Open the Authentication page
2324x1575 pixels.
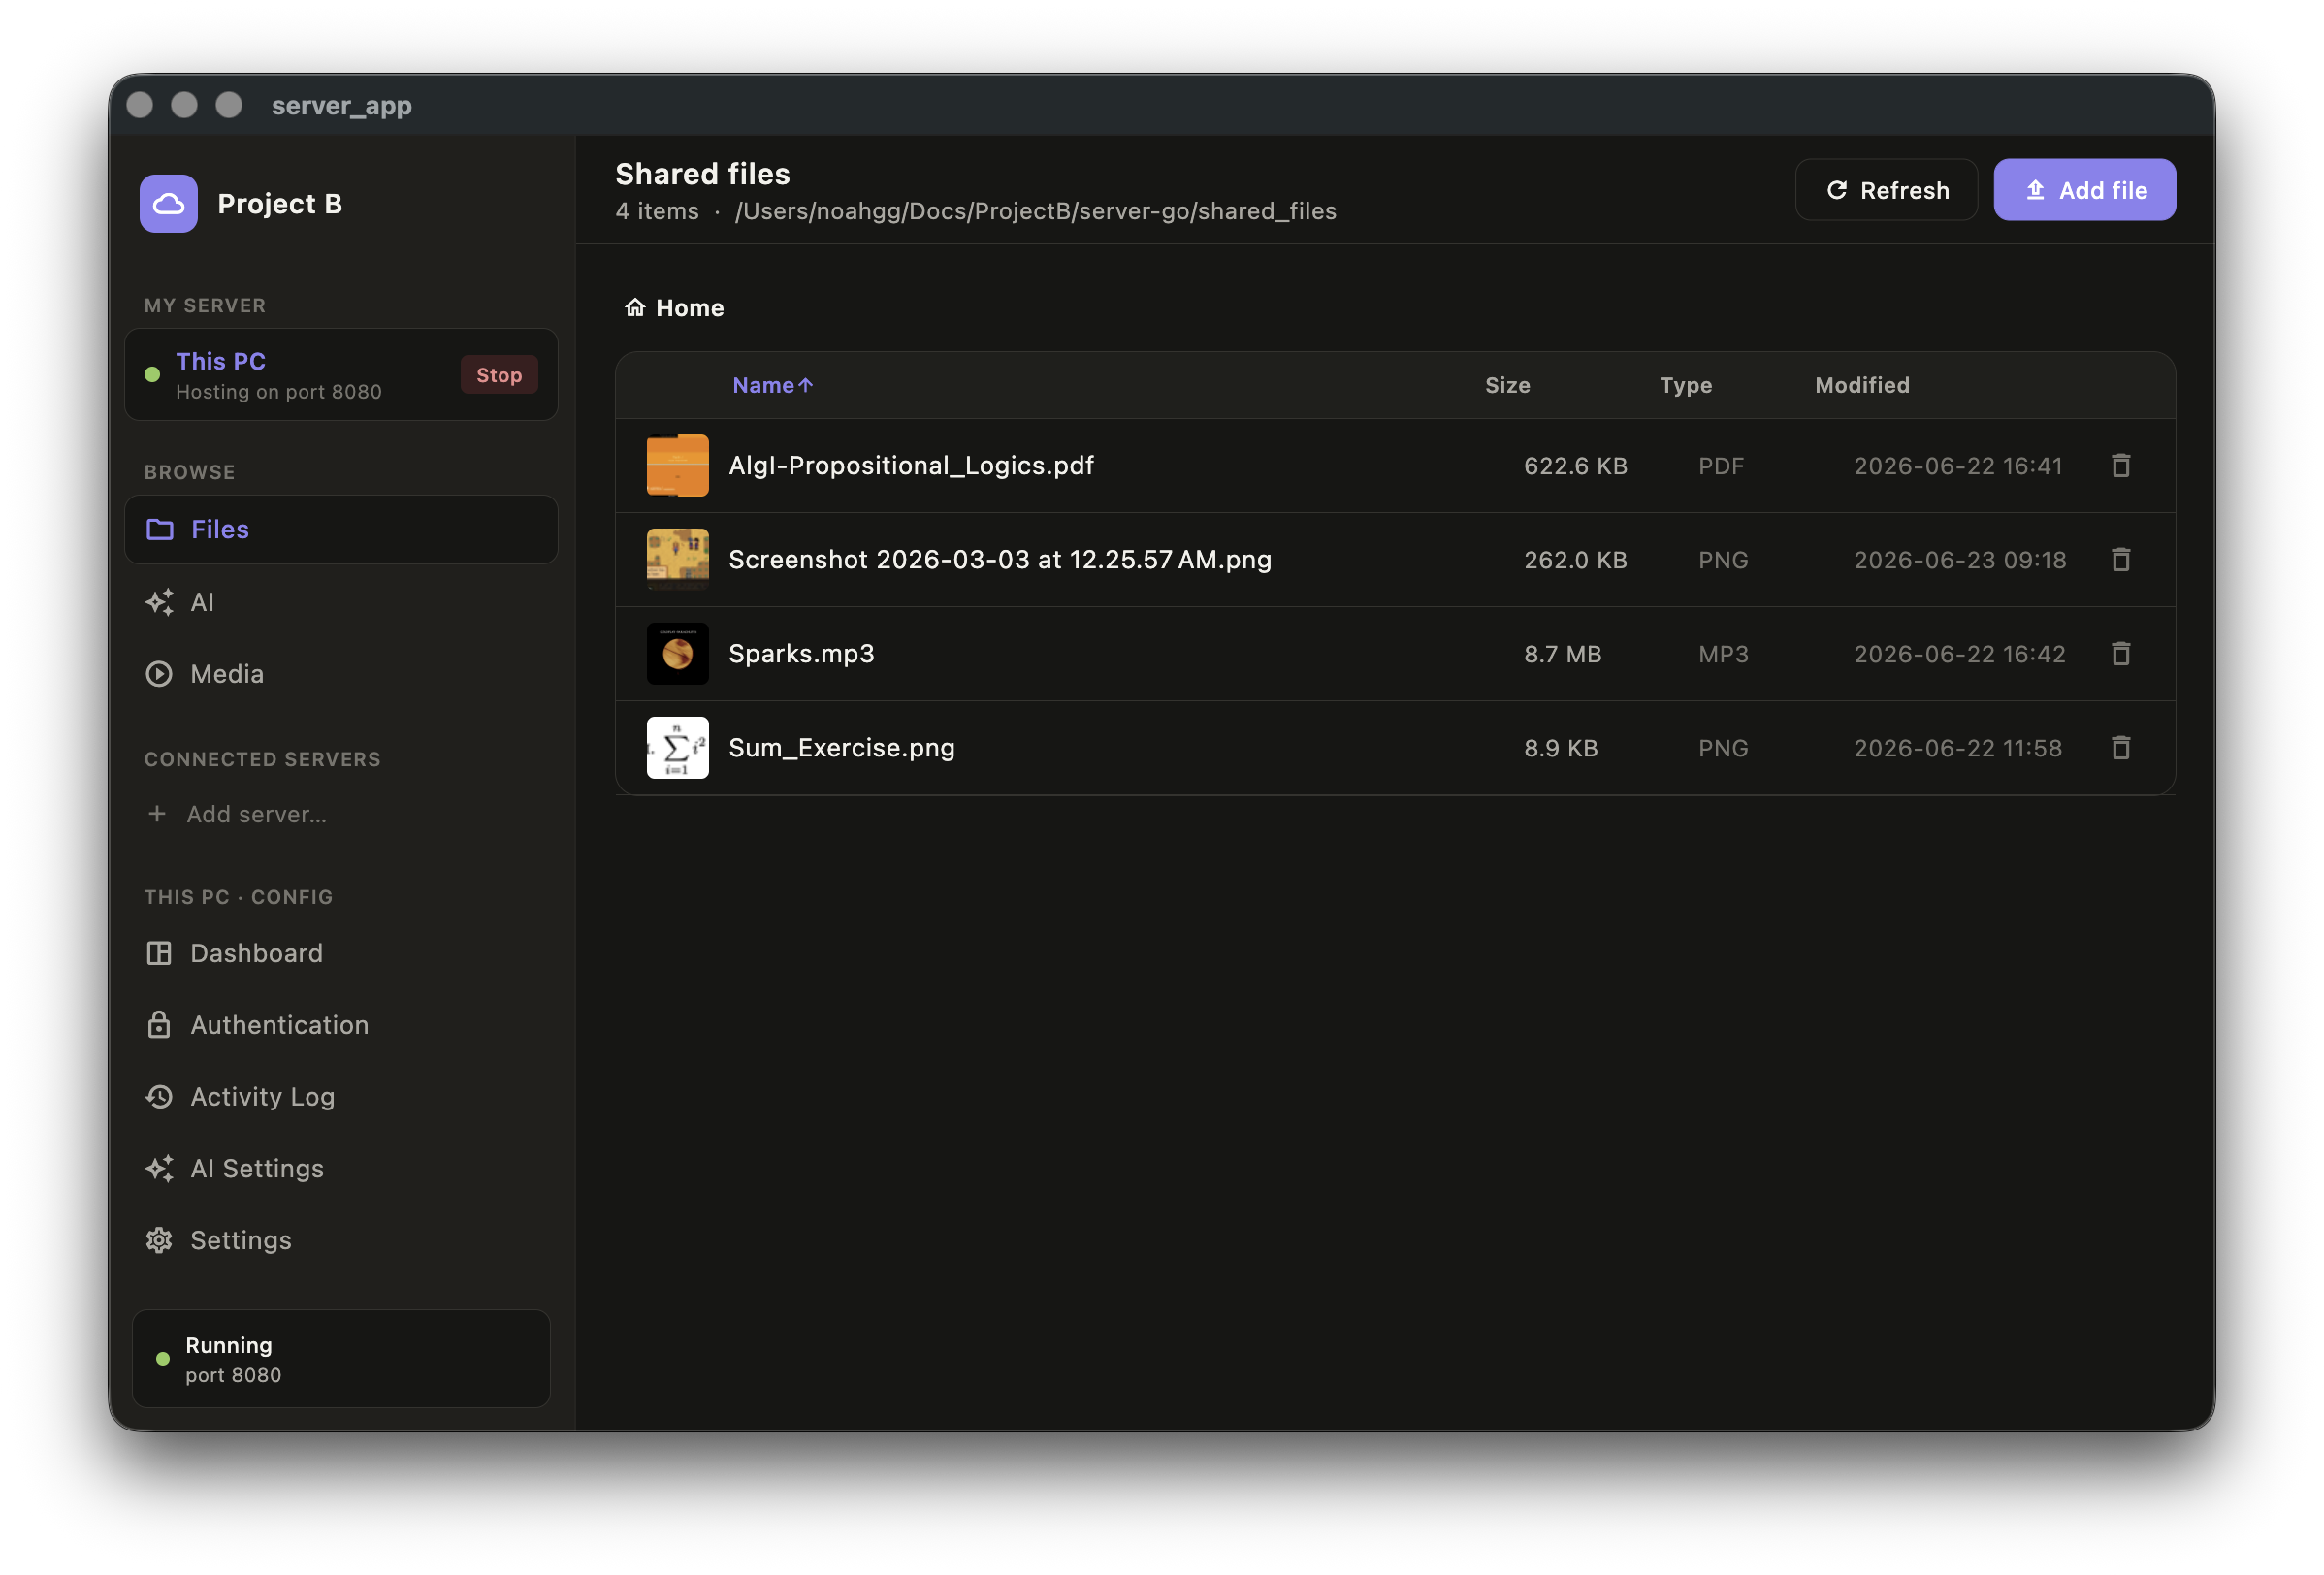(x=340, y=1025)
